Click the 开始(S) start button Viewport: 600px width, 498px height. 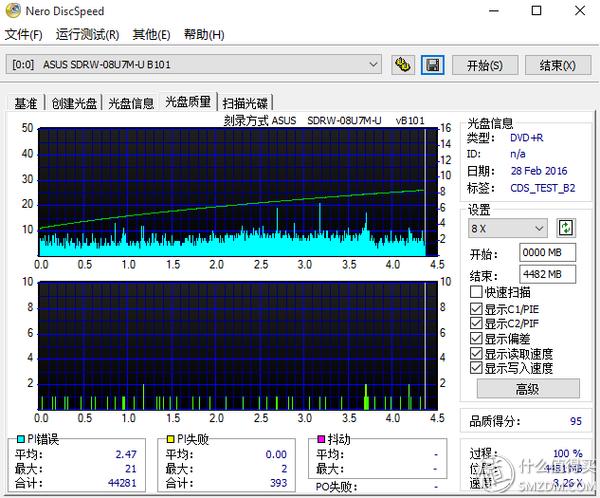[484, 65]
